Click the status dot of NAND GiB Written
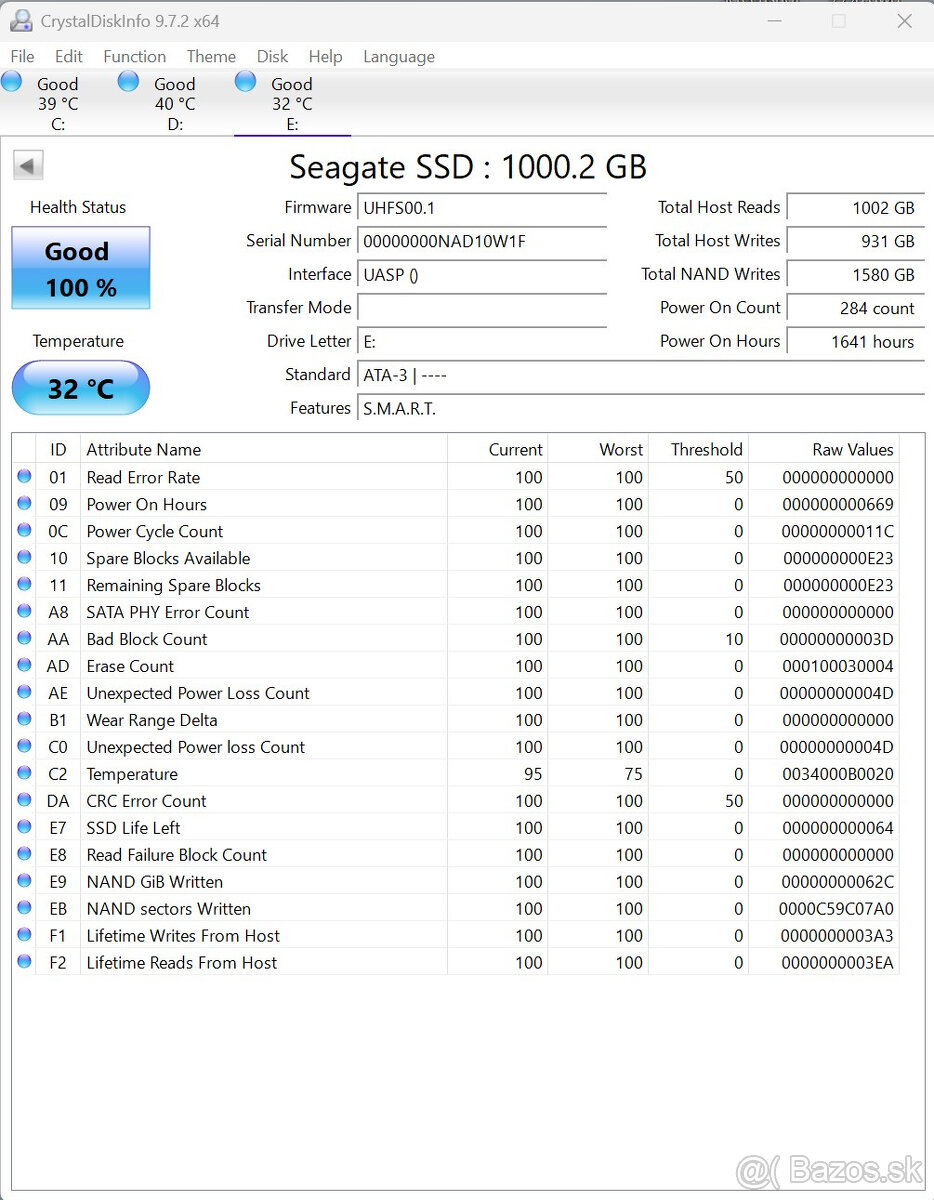 pos(24,882)
